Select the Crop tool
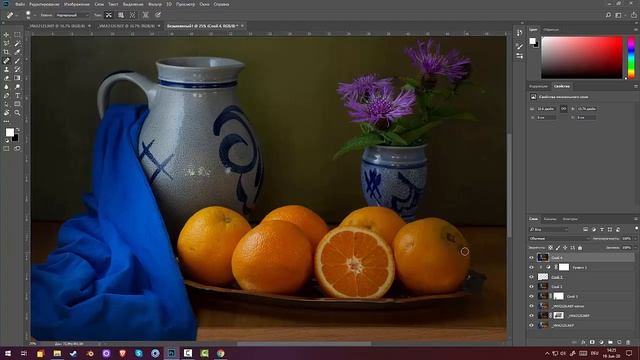This screenshot has width=640, height=360. point(6,52)
